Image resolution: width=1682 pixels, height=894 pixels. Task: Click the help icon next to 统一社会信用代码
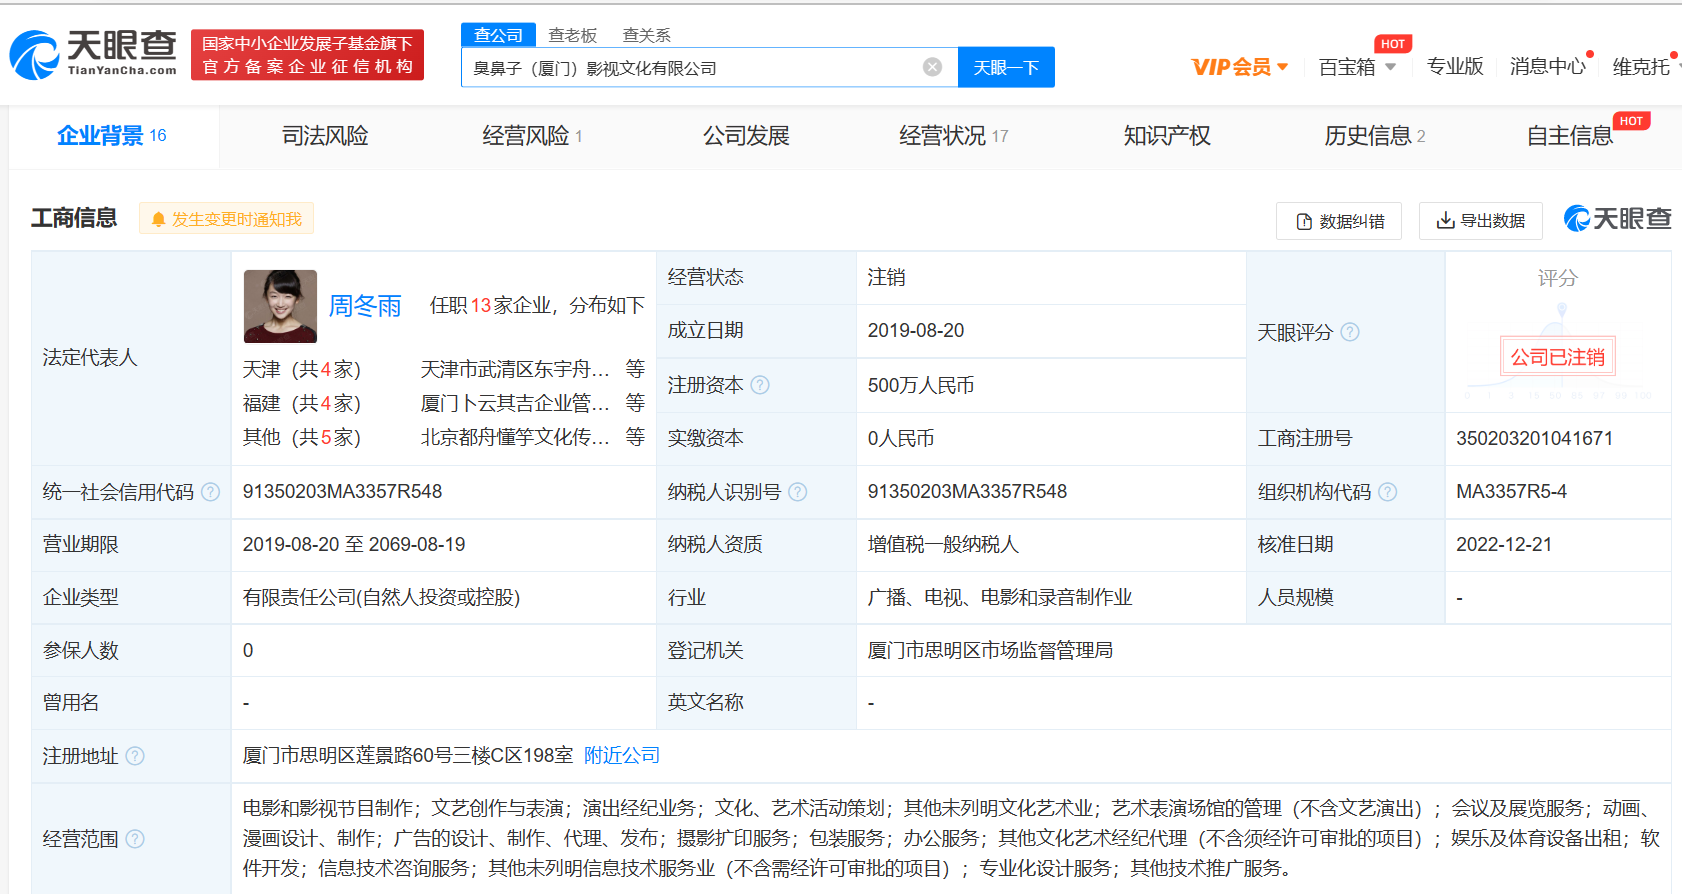[210, 492]
